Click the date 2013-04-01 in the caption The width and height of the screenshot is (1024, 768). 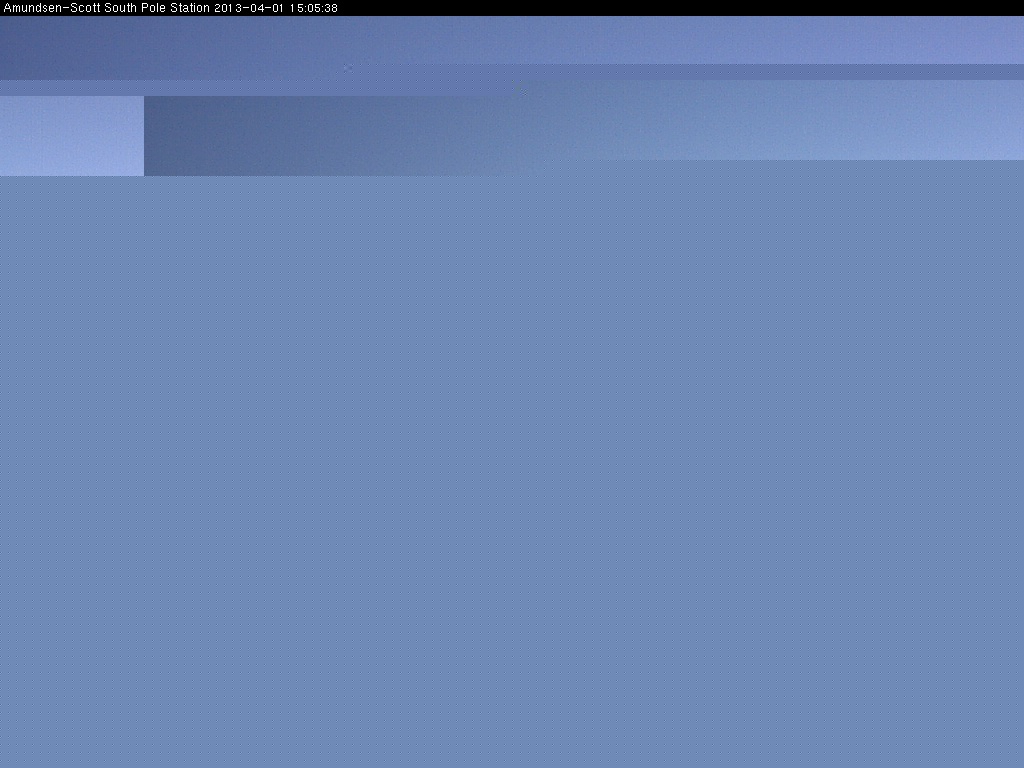pos(242,8)
